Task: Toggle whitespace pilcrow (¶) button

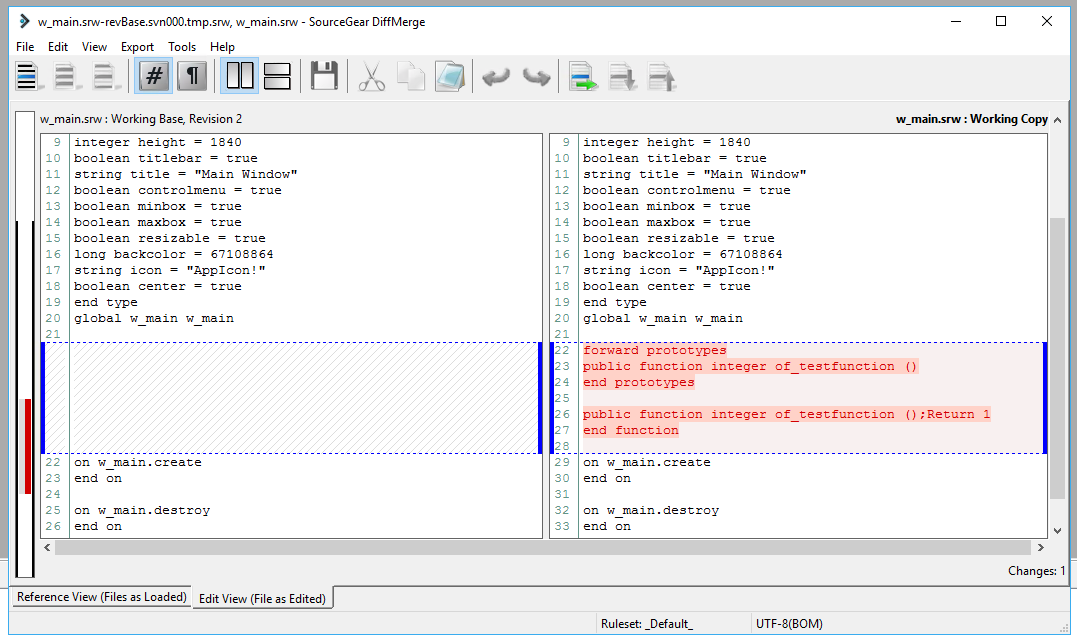Action: pos(193,76)
